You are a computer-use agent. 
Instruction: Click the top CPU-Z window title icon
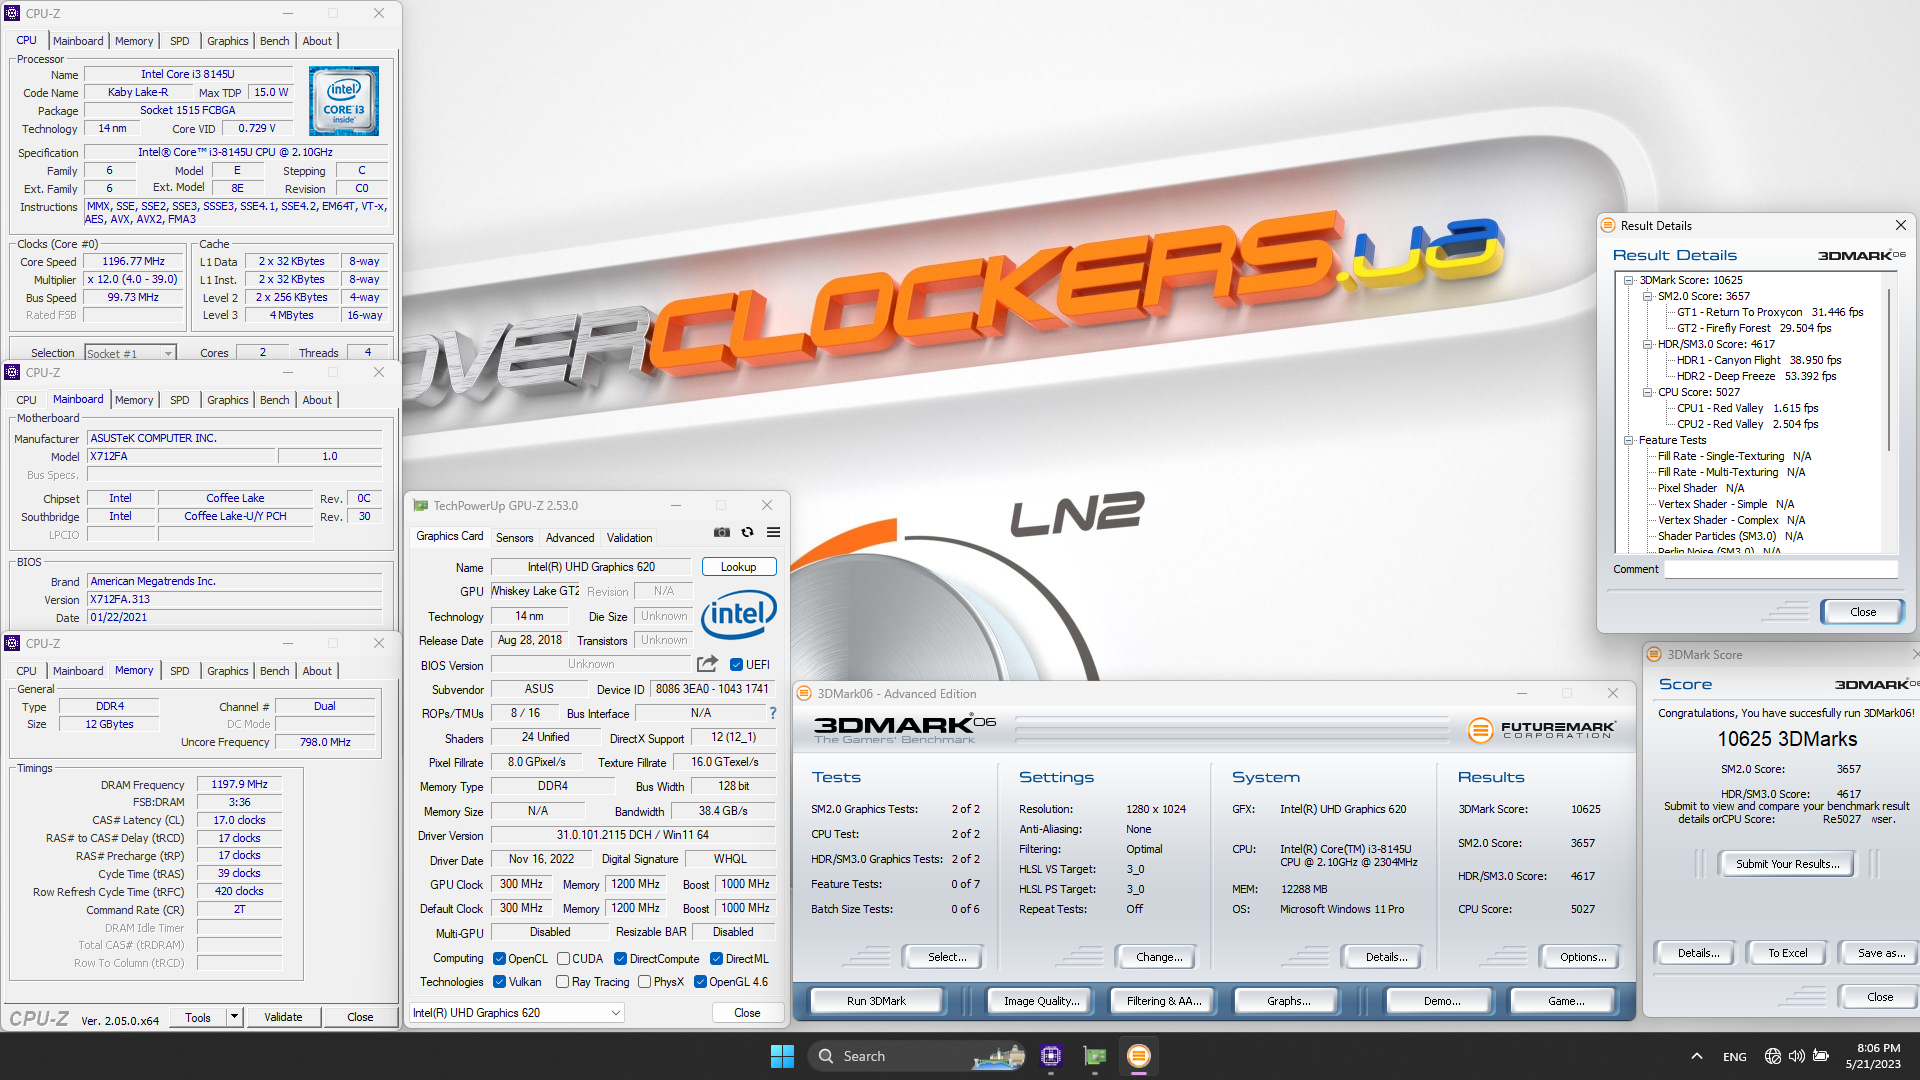[12, 13]
